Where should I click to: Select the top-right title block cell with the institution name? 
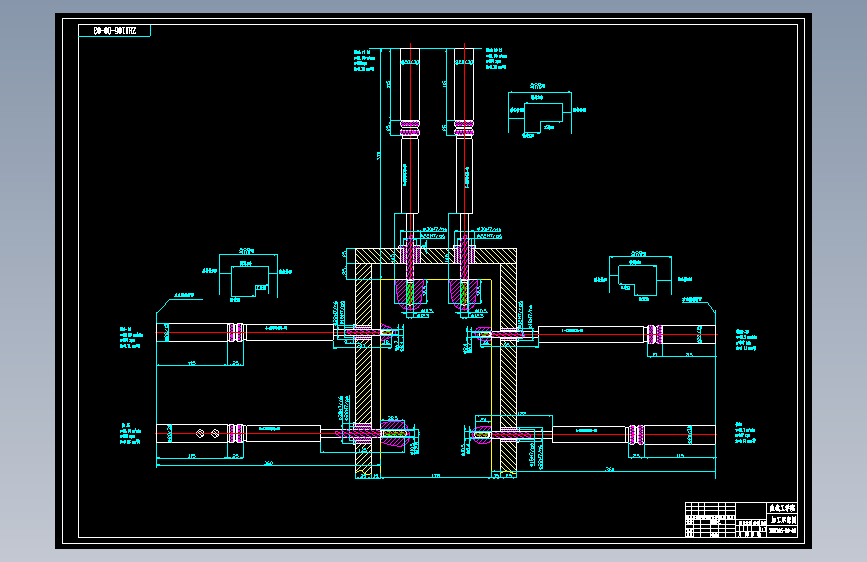[782, 508]
